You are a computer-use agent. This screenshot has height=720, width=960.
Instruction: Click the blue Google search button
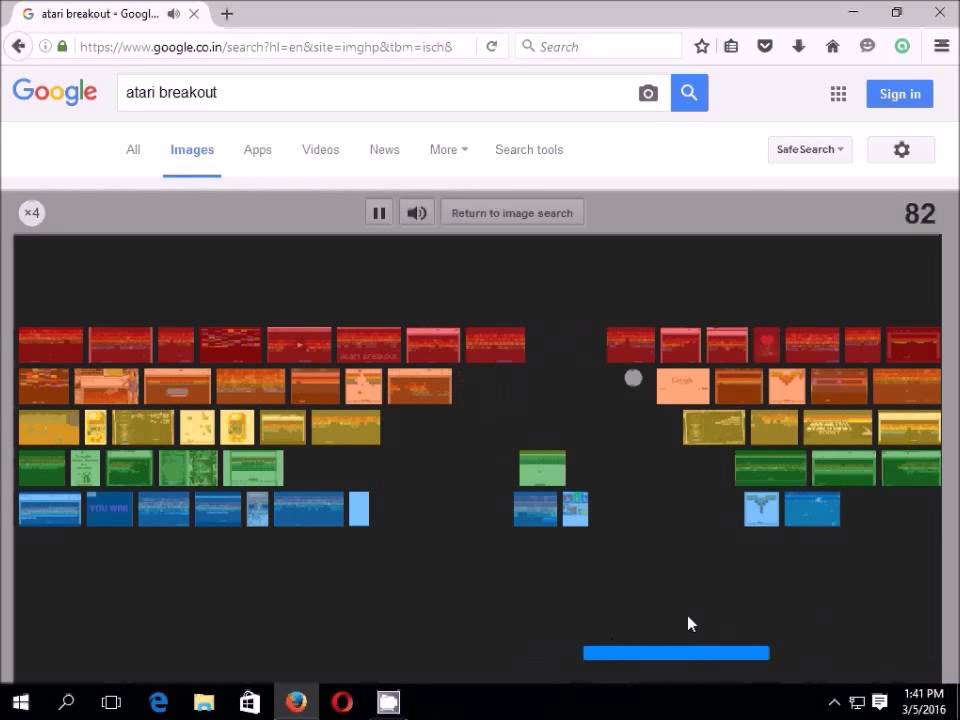tap(689, 93)
